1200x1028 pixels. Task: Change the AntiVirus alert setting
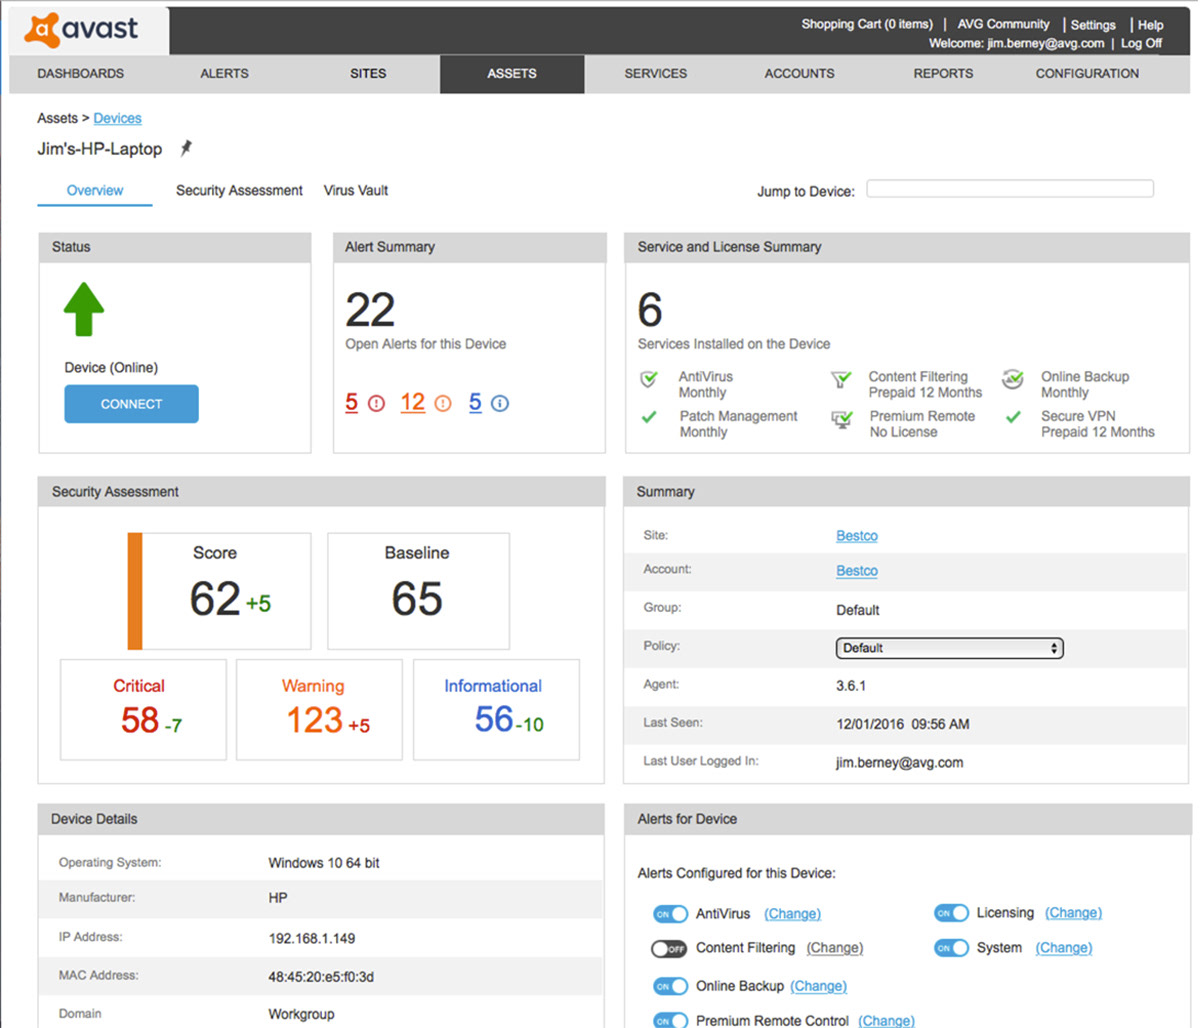(x=792, y=914)
